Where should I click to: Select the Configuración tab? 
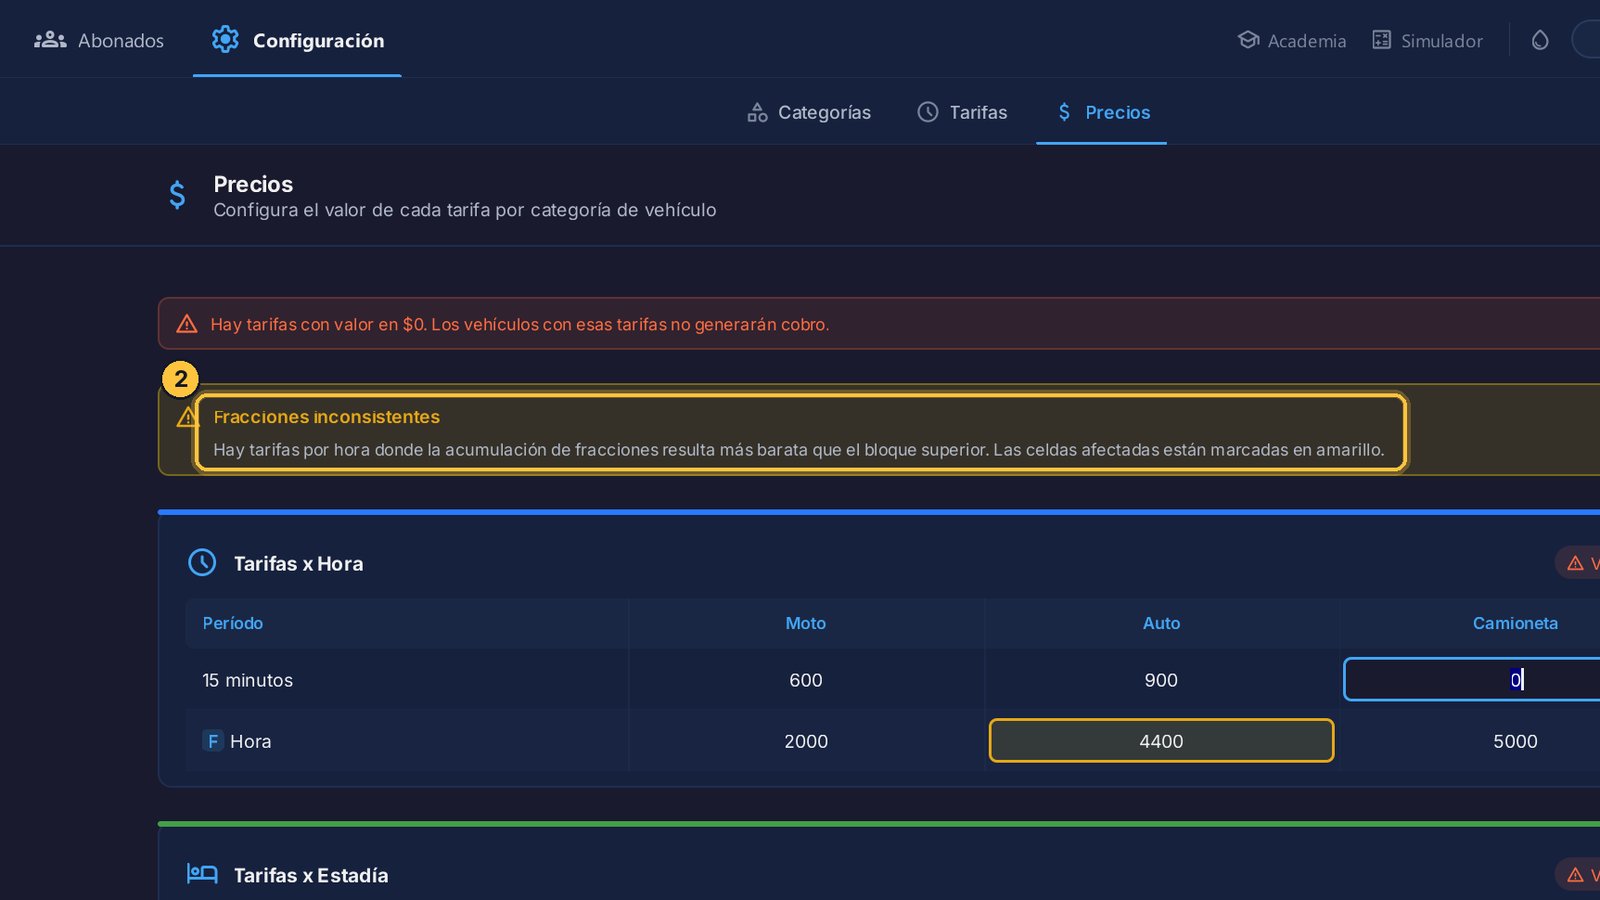coord(297,40)
